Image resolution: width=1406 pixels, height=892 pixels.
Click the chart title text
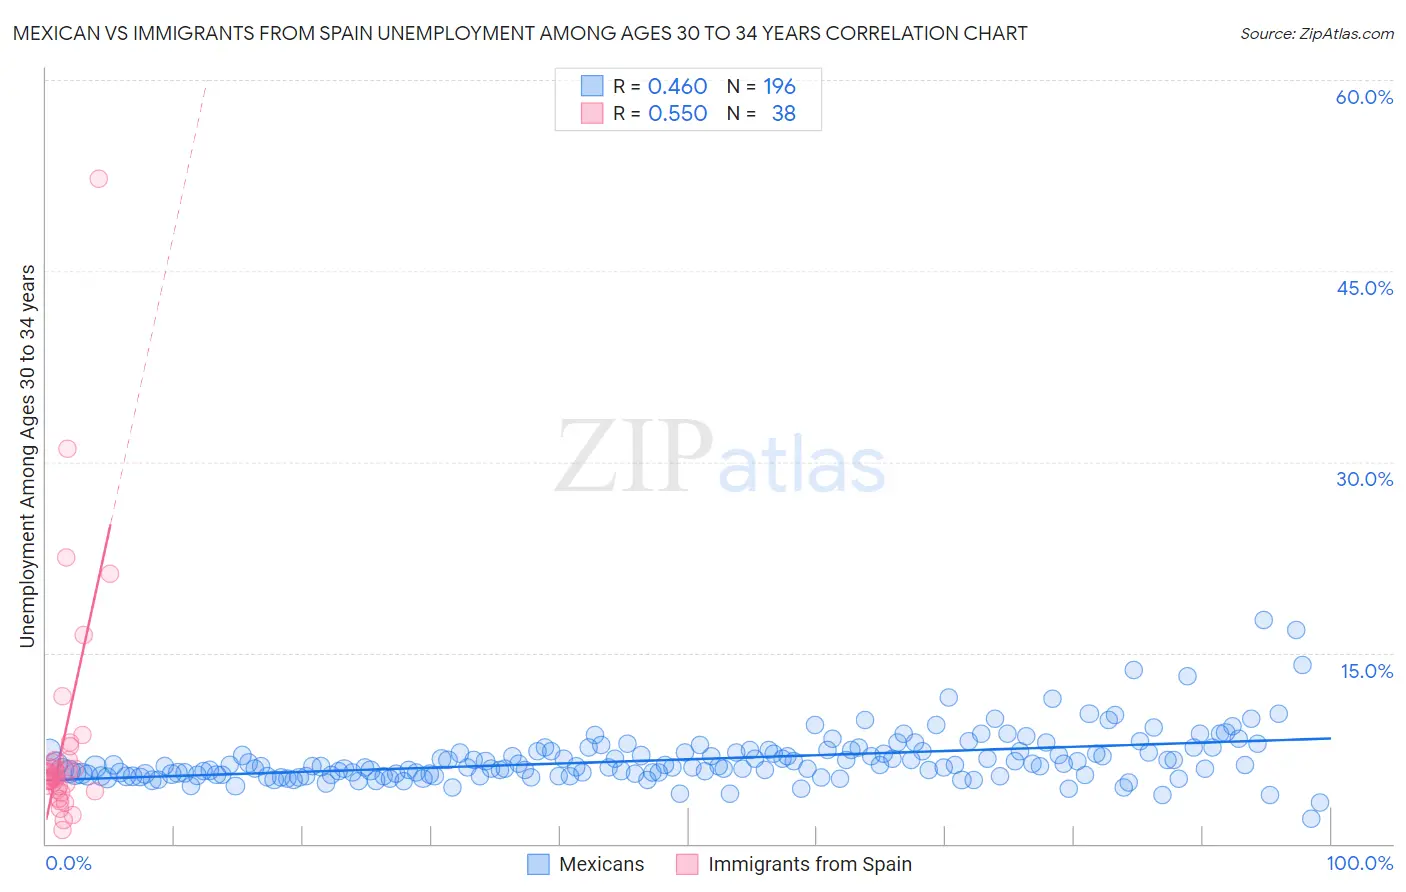[x=520, y=33]
